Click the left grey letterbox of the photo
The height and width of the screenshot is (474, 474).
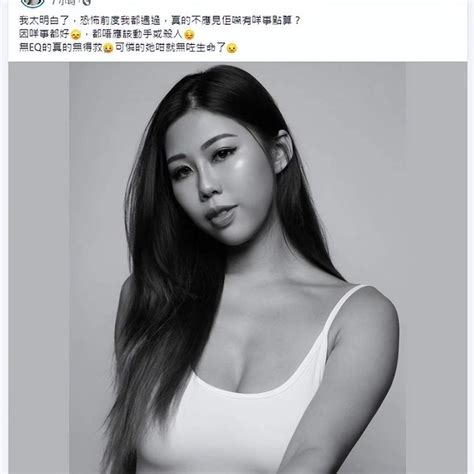pos(39,268)
